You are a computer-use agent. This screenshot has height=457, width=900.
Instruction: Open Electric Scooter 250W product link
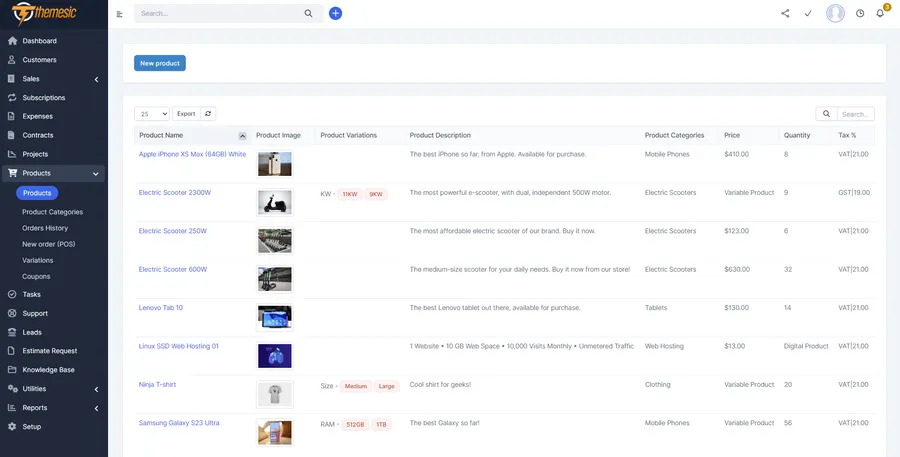click(x=173, y=231)
